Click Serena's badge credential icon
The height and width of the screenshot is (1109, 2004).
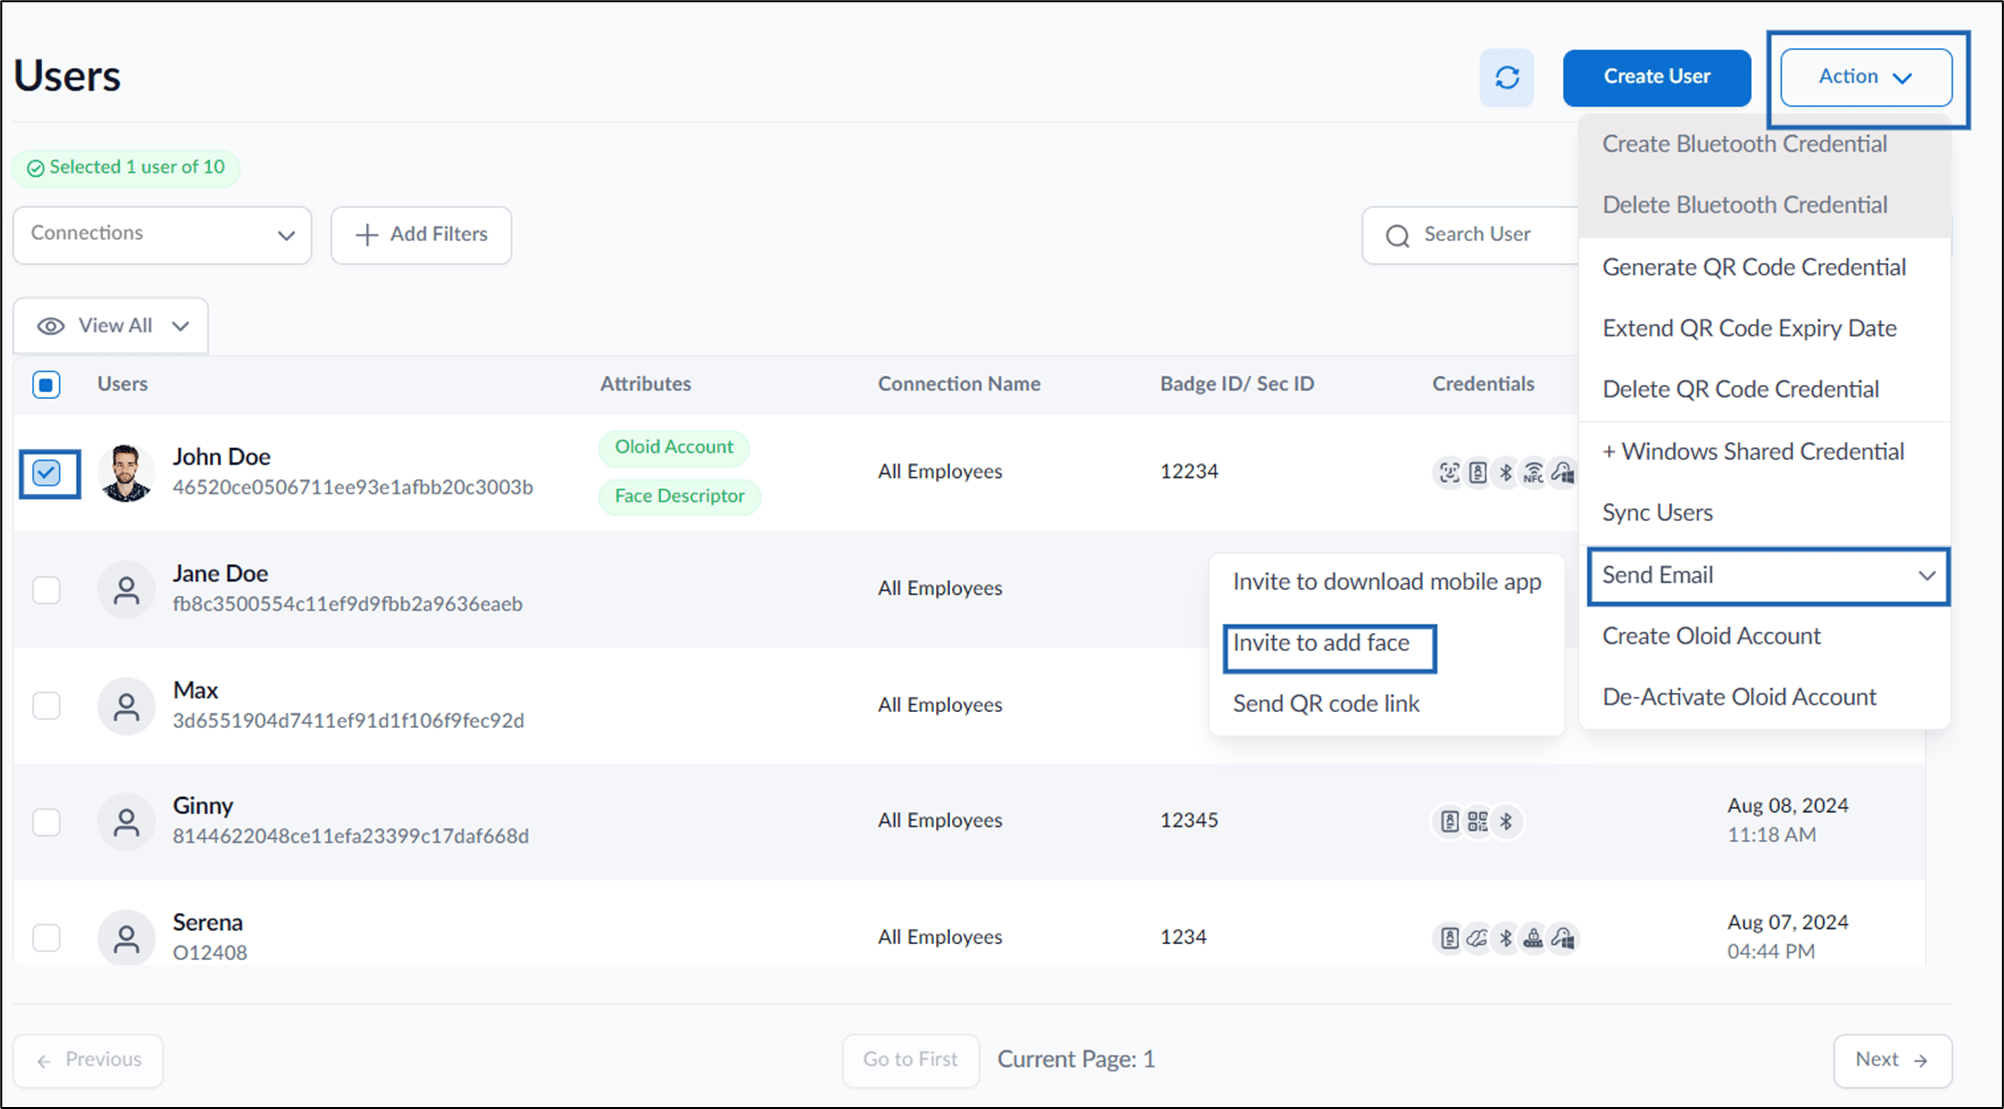point(1449,938)
